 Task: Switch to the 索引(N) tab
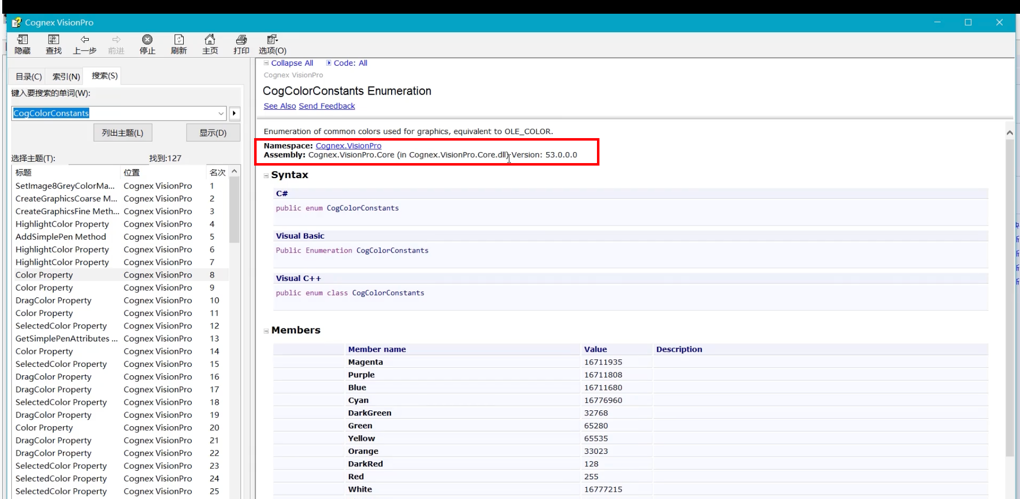click(x=66, y=76)
